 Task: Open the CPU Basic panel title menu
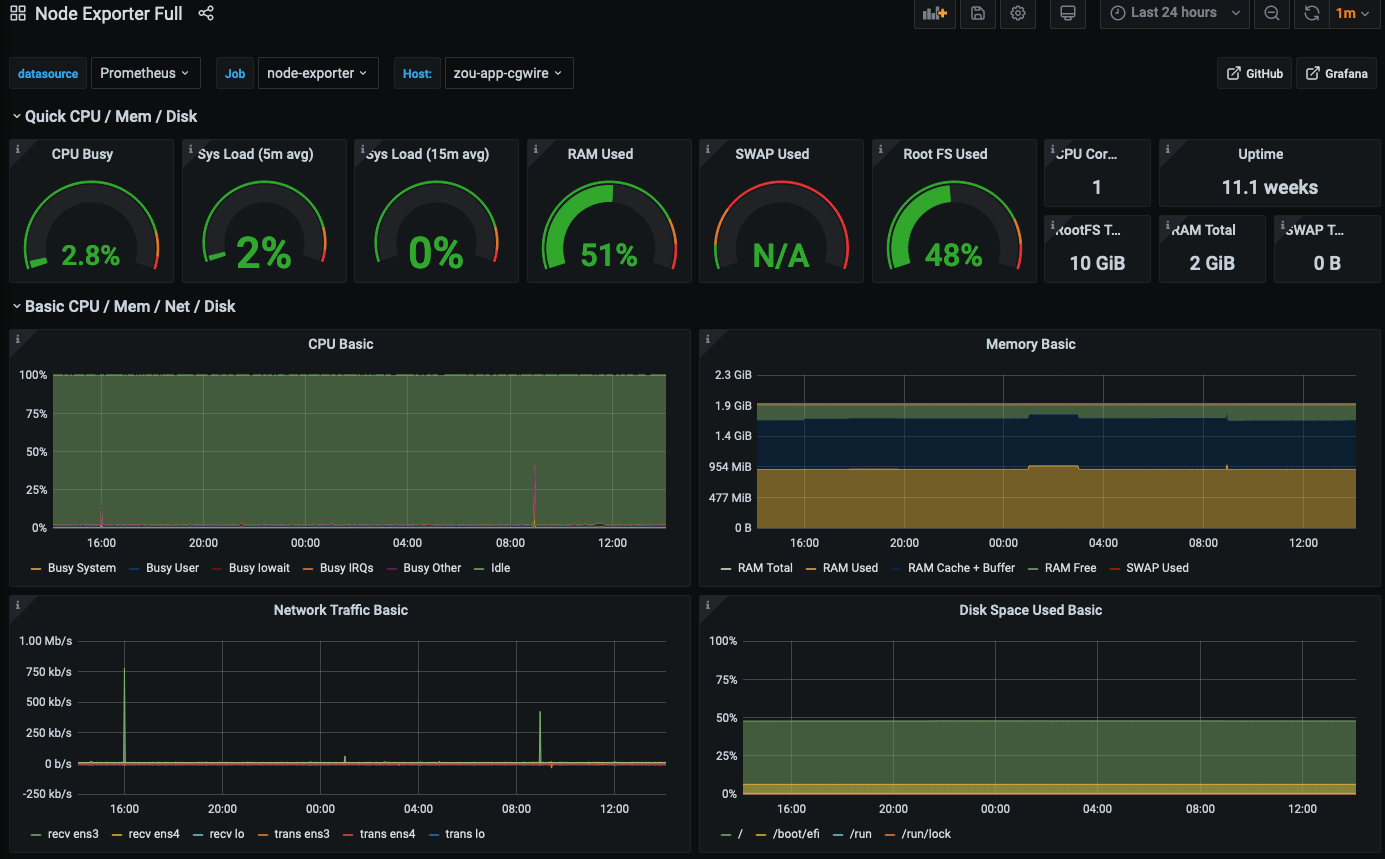tap(341, 344)
